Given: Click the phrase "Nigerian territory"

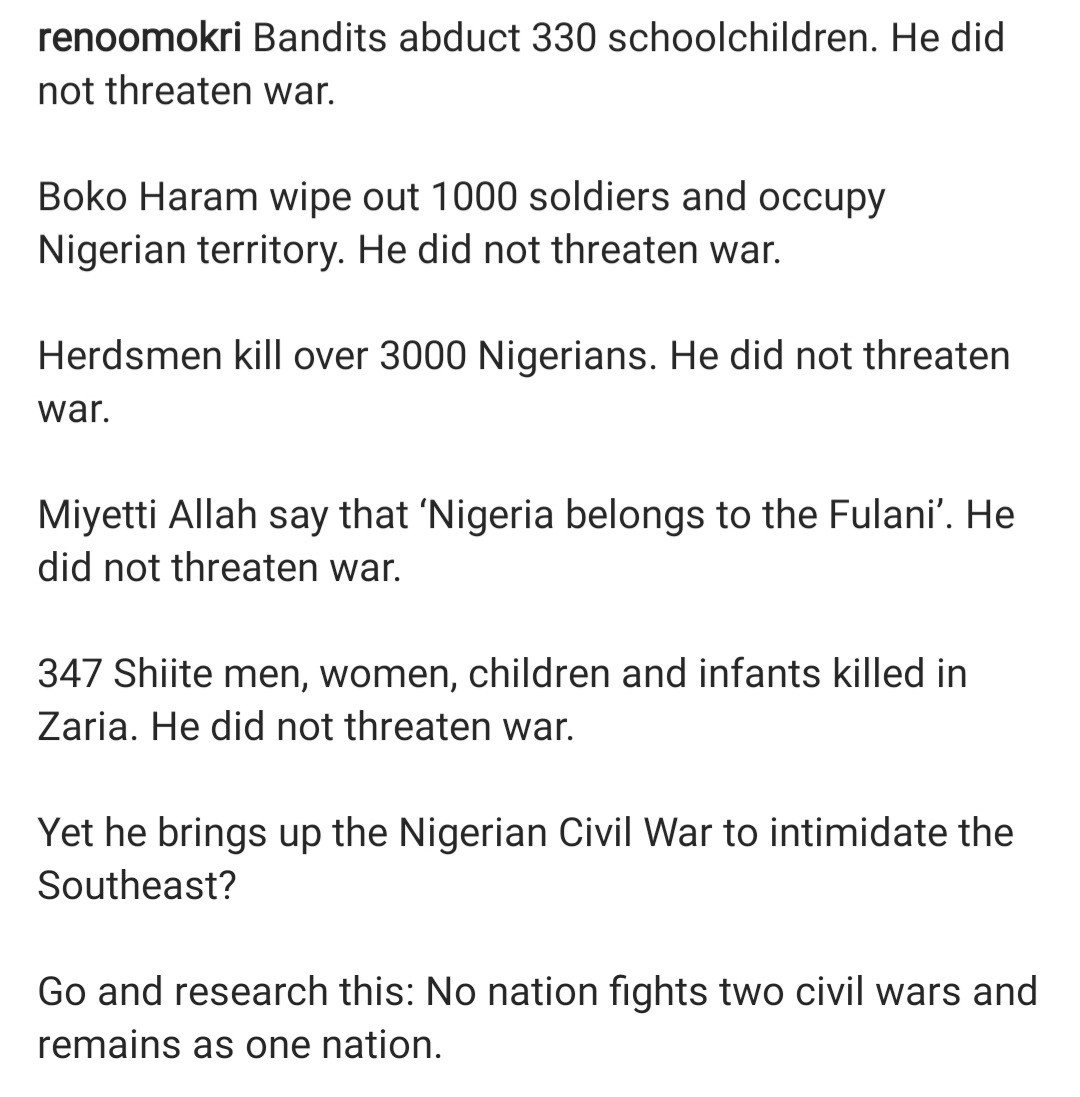Looking at the screenshot, I should pyautogui.click(x=192, y=250).
